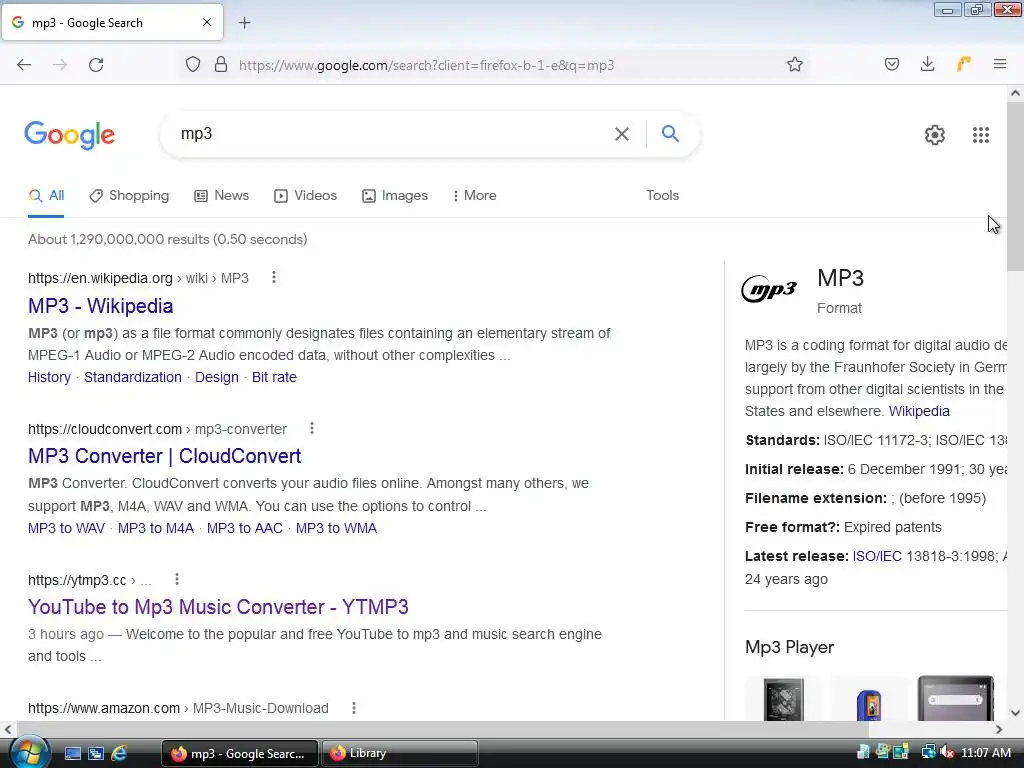
Task: Select the All results tab
Action: click(46, 195)
